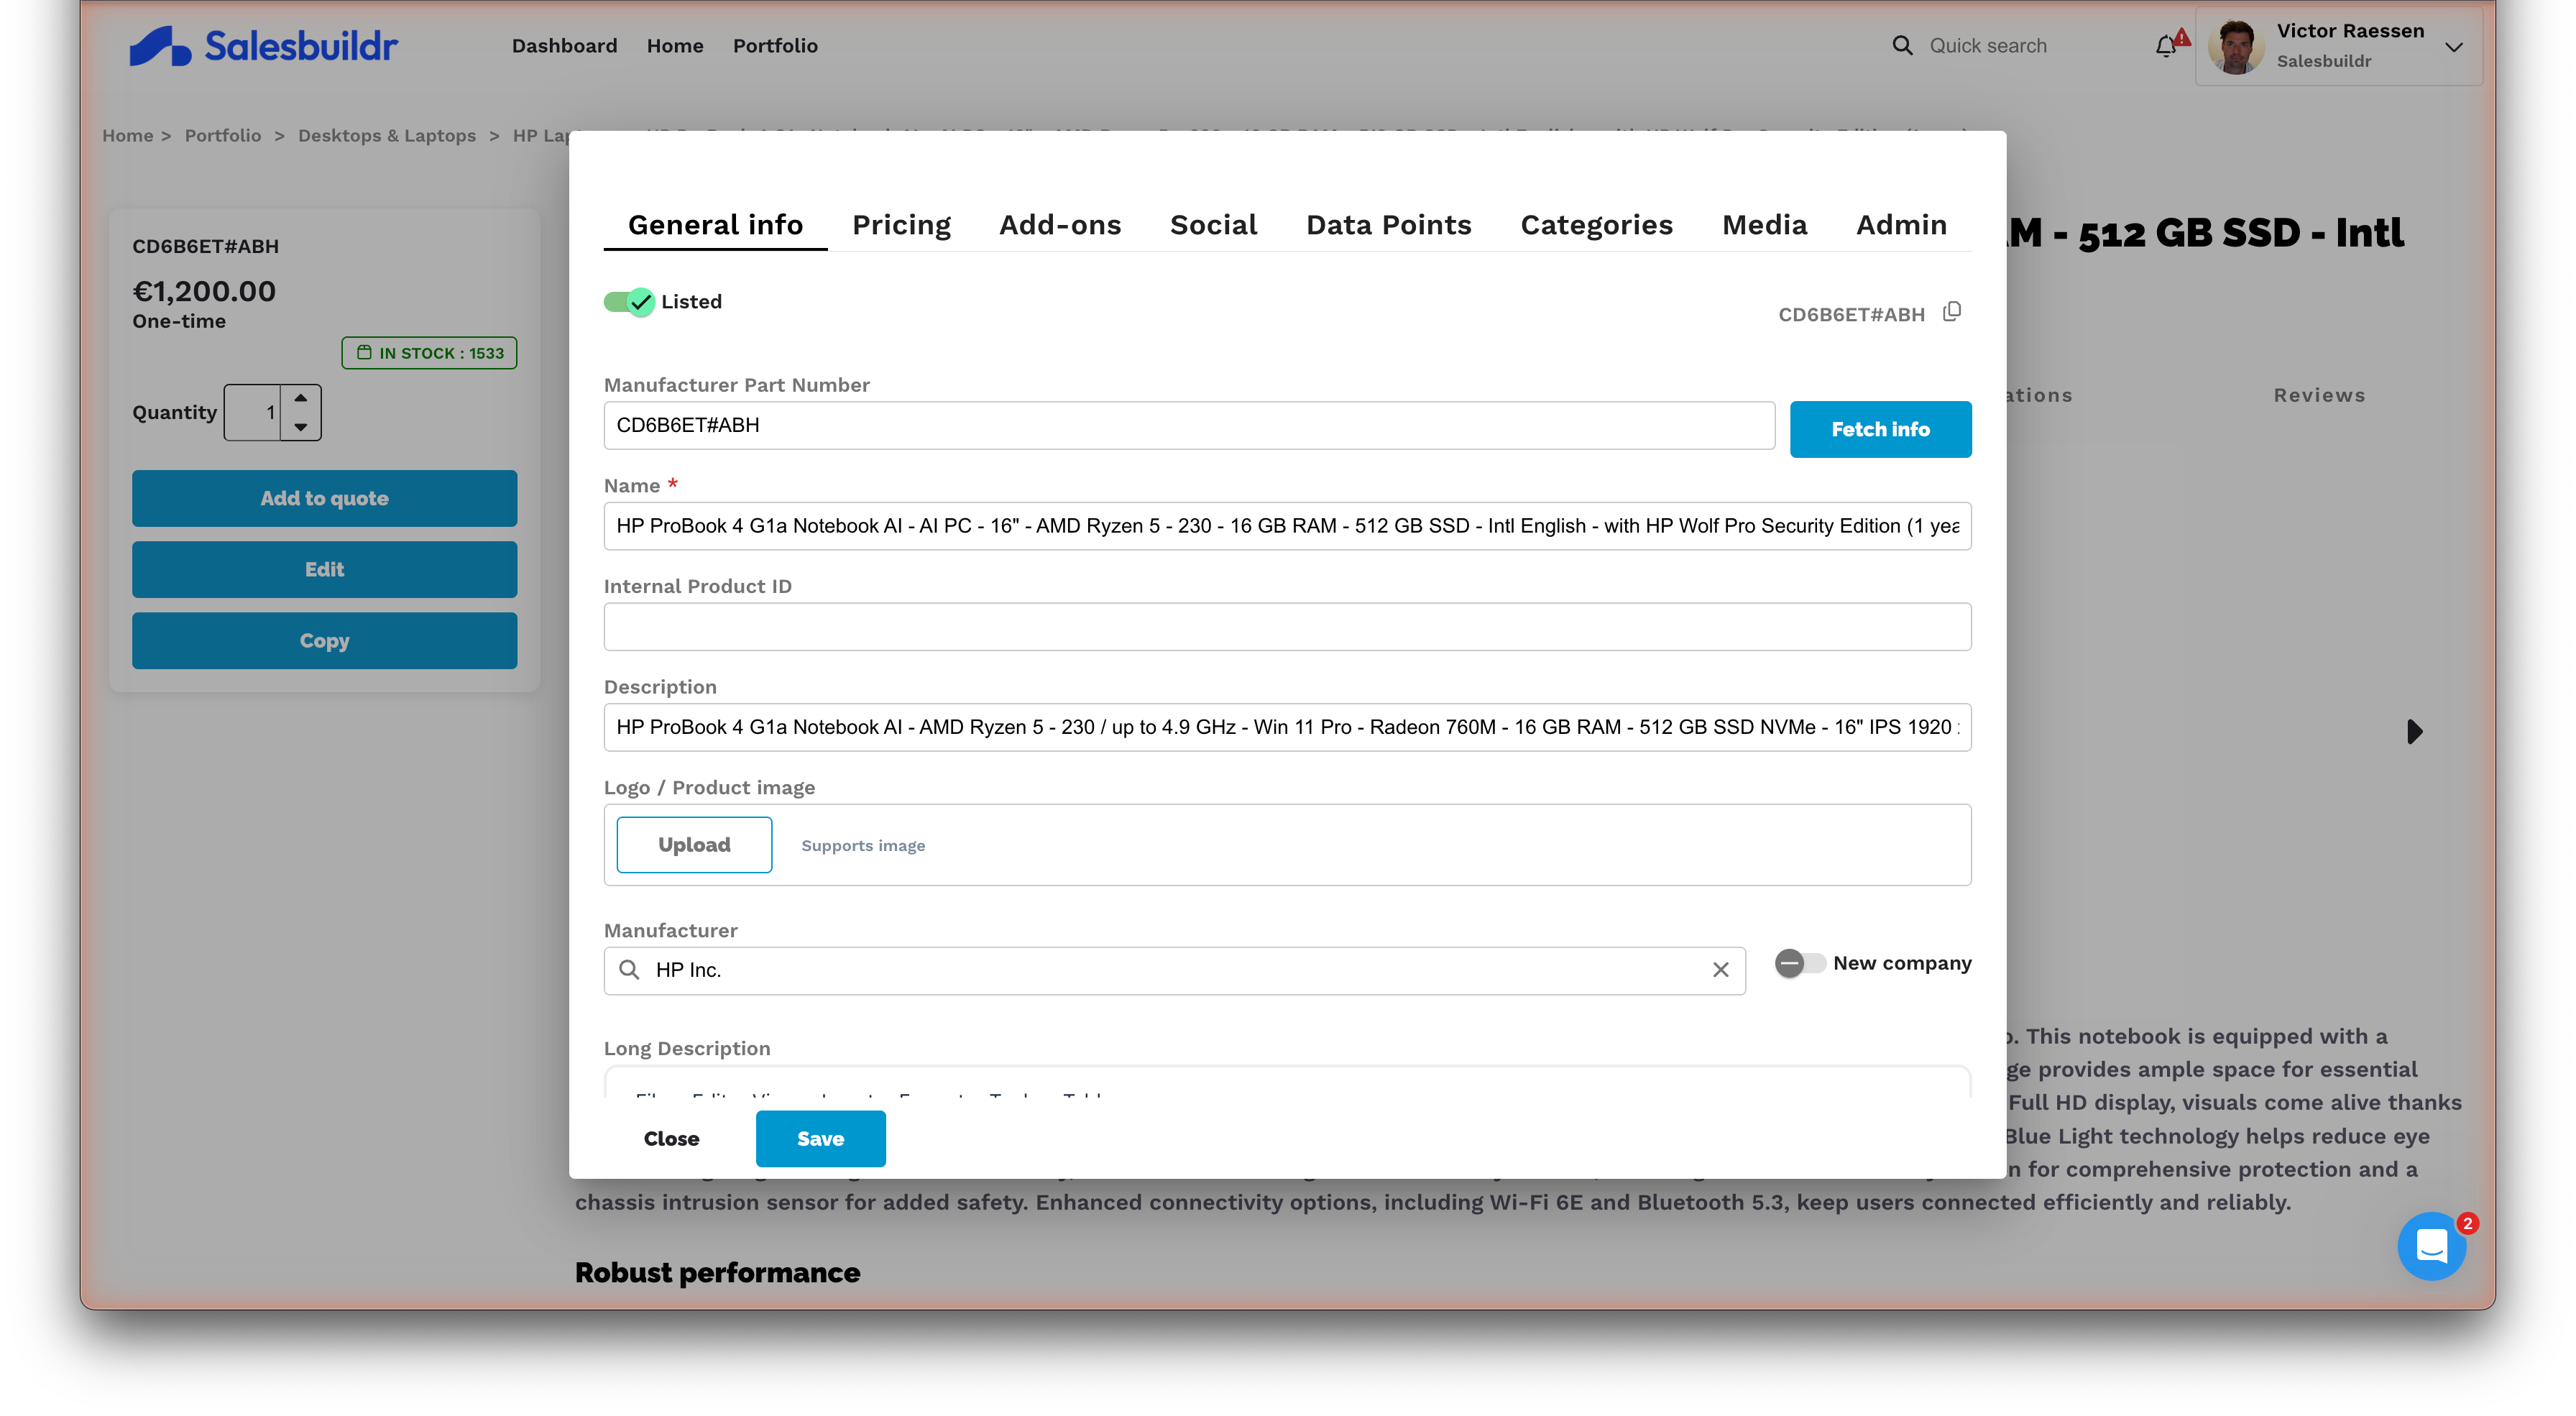2576x1416 pixels.
Task: Click the Upload image button
Action: pos(694,845)
